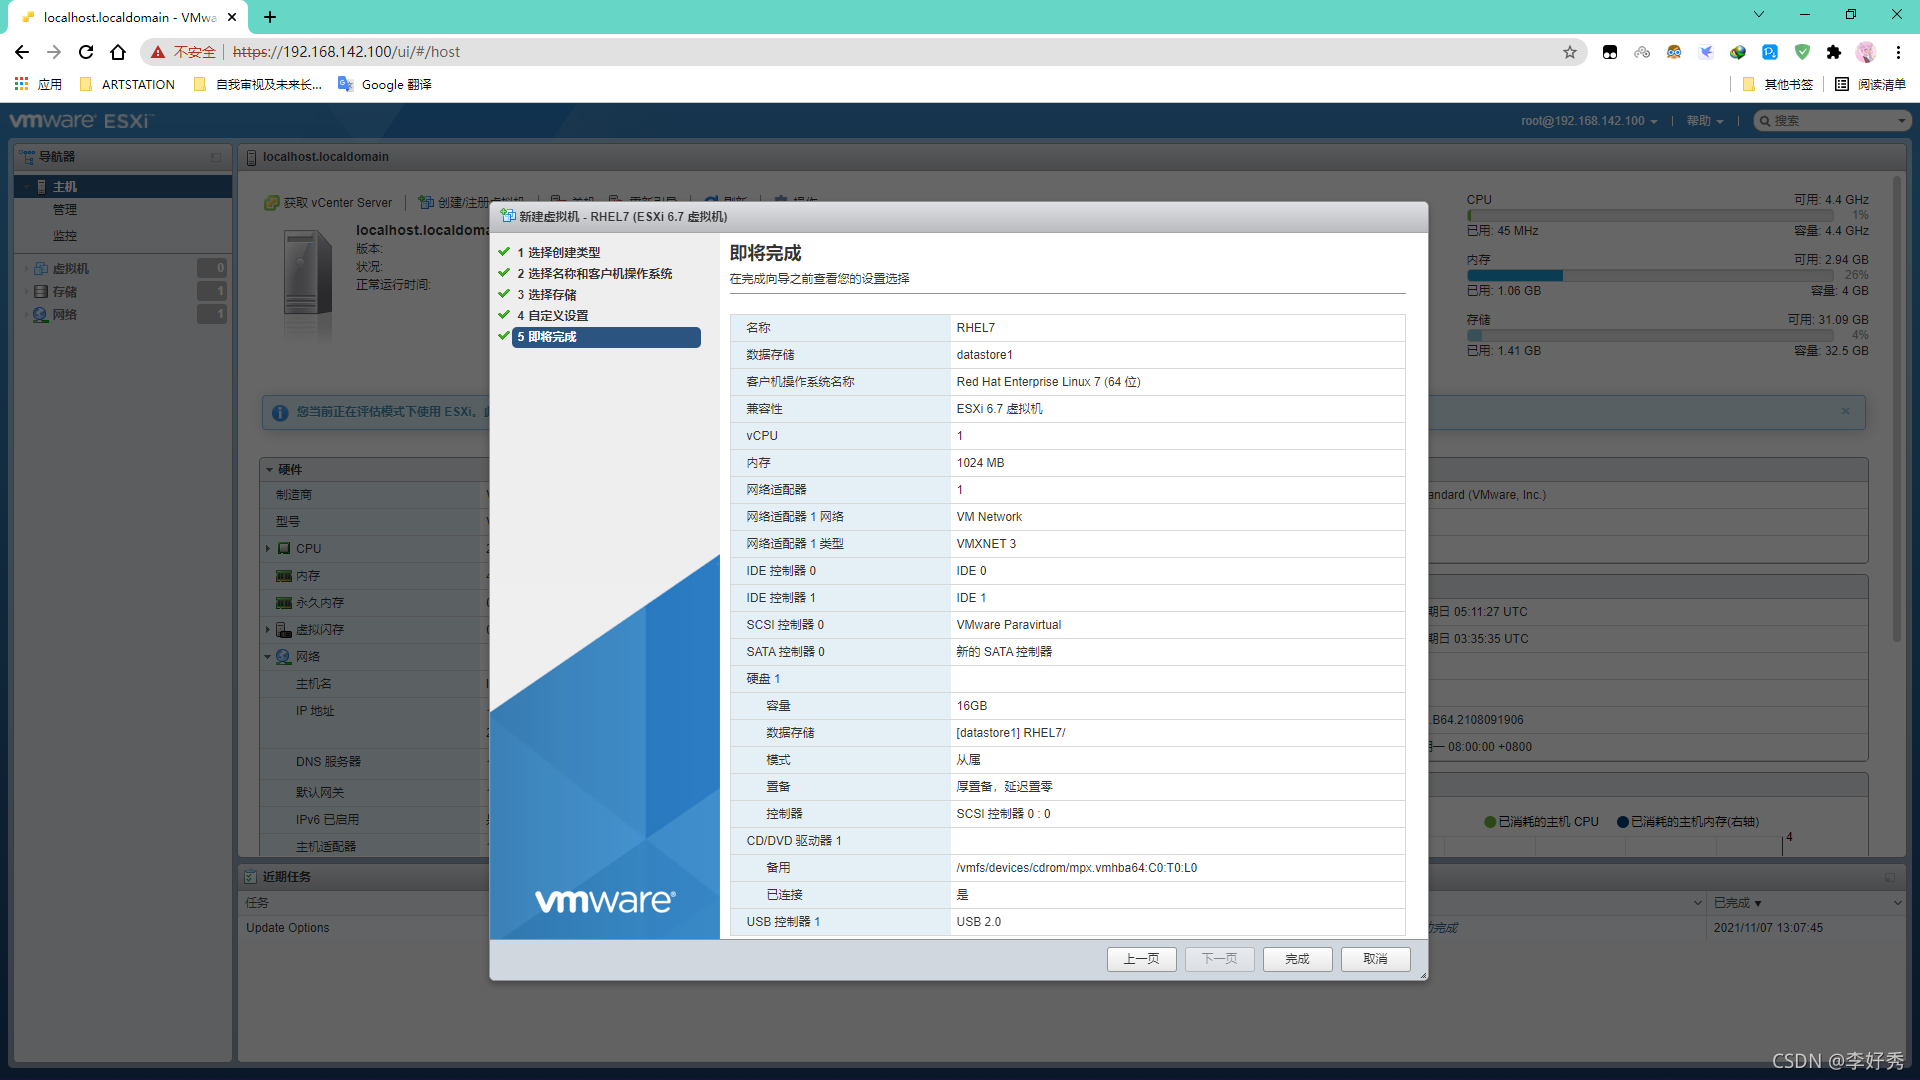
Task: Dismiss the evaluation mode notice
Action: [1846, 411]
